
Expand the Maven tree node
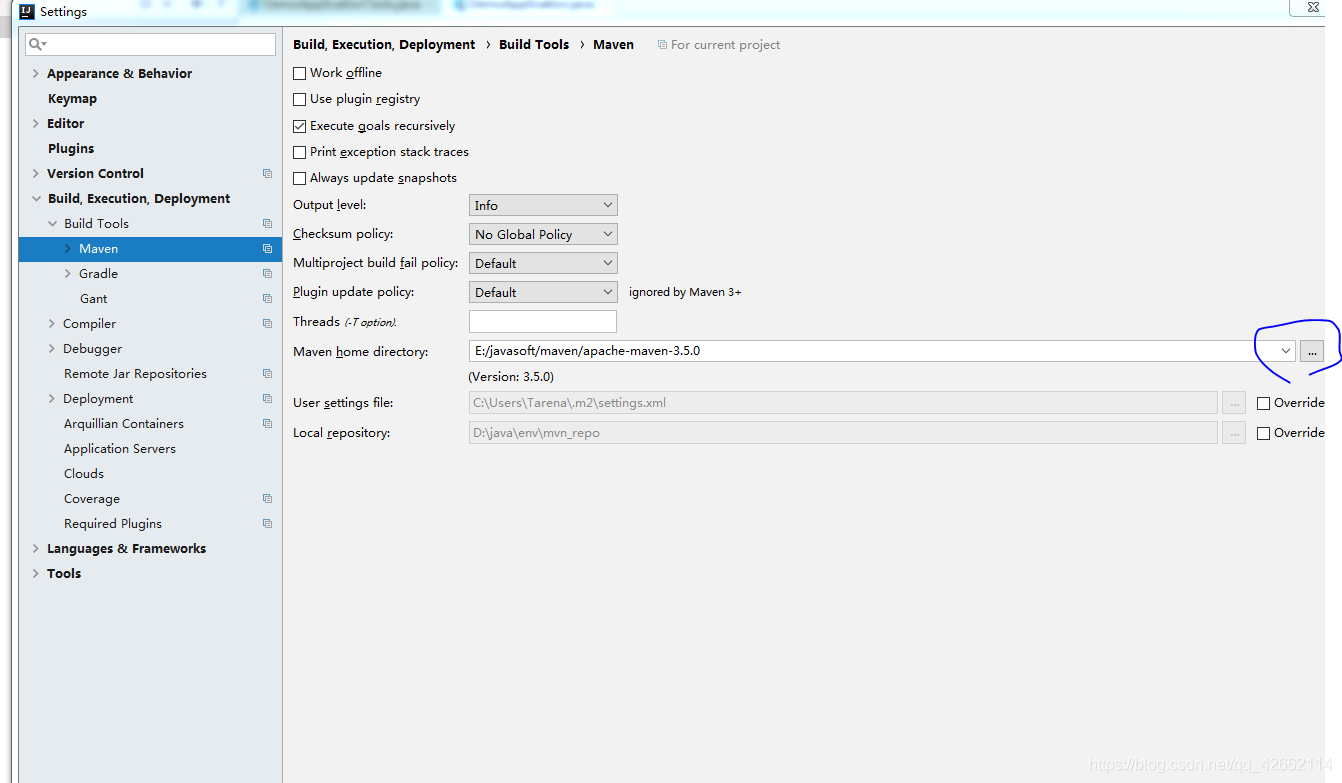68,248
